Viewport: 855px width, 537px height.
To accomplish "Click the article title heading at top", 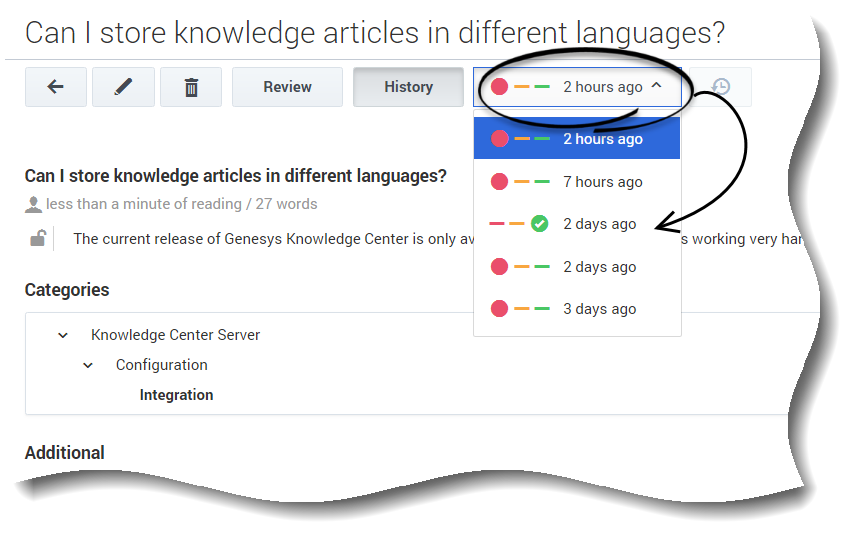I will click(374, 32).
